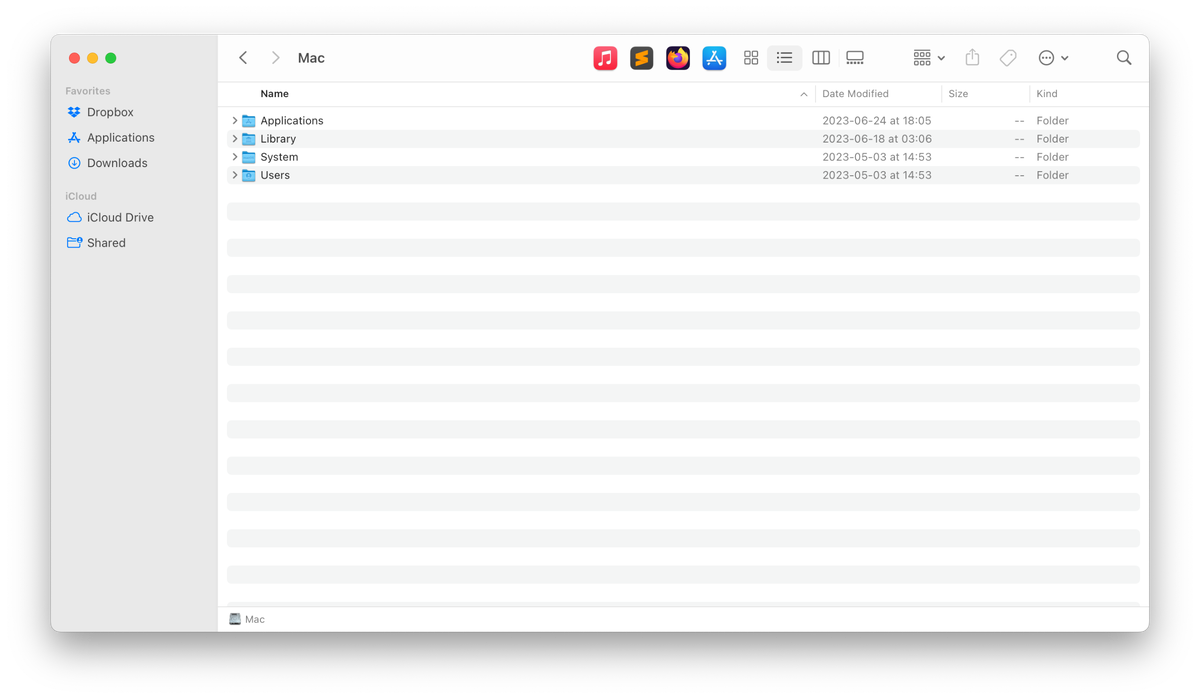Open Firefox from the Finder toolbar

678,58
